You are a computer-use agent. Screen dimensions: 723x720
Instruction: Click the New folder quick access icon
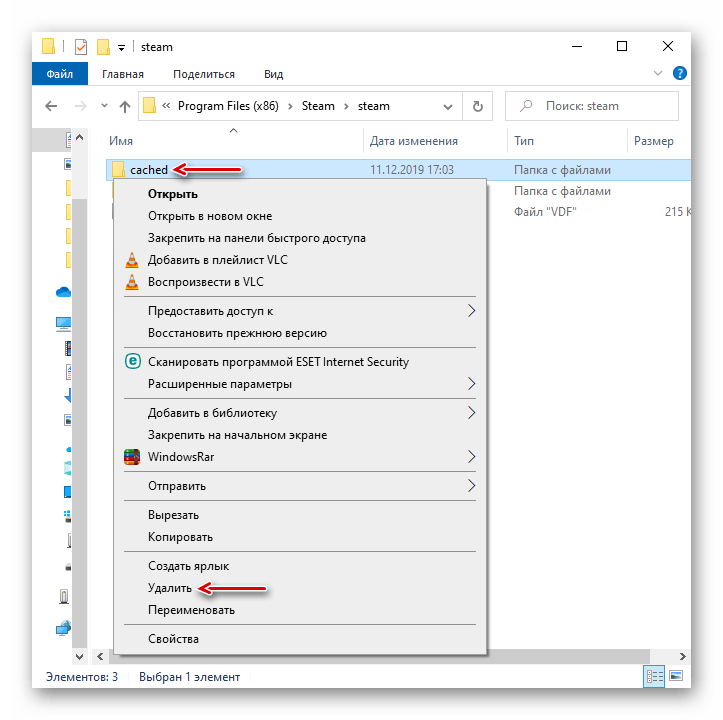point(103,47)
